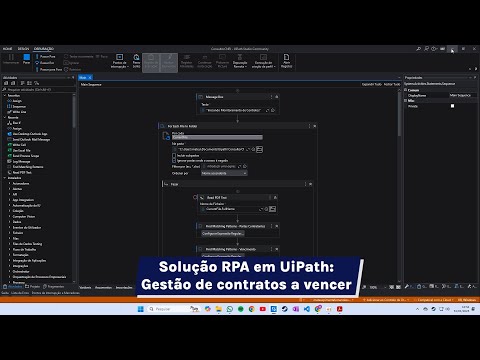This screenshot has width=480, height=360.
Task: Tick the Incluir subpastas checkbox
Action: coord(174,155)
